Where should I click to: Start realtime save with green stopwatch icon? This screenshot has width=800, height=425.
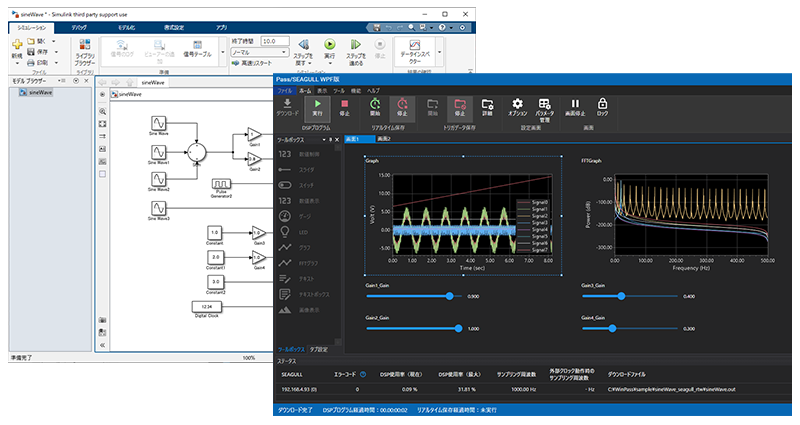375,104
